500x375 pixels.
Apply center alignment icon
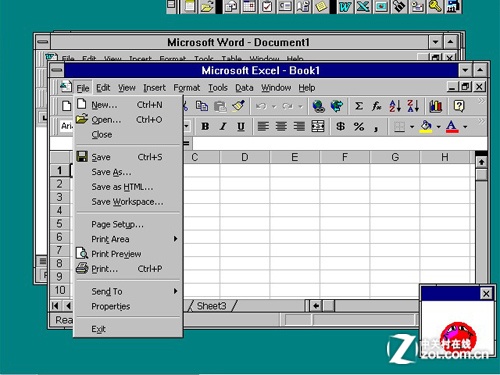tap(281, 126)
